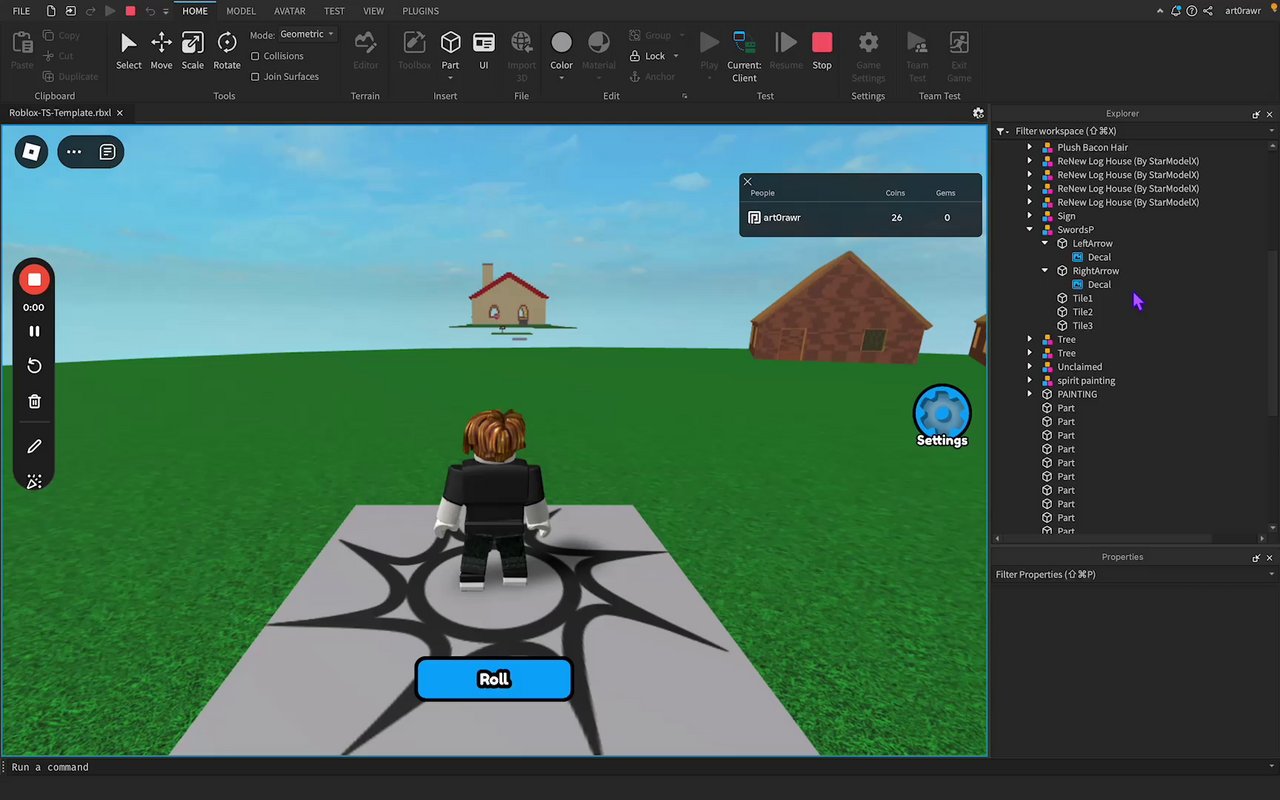Collapse the SwordsP tree node
The image size is (1280, 800).
click(1030, 229)
